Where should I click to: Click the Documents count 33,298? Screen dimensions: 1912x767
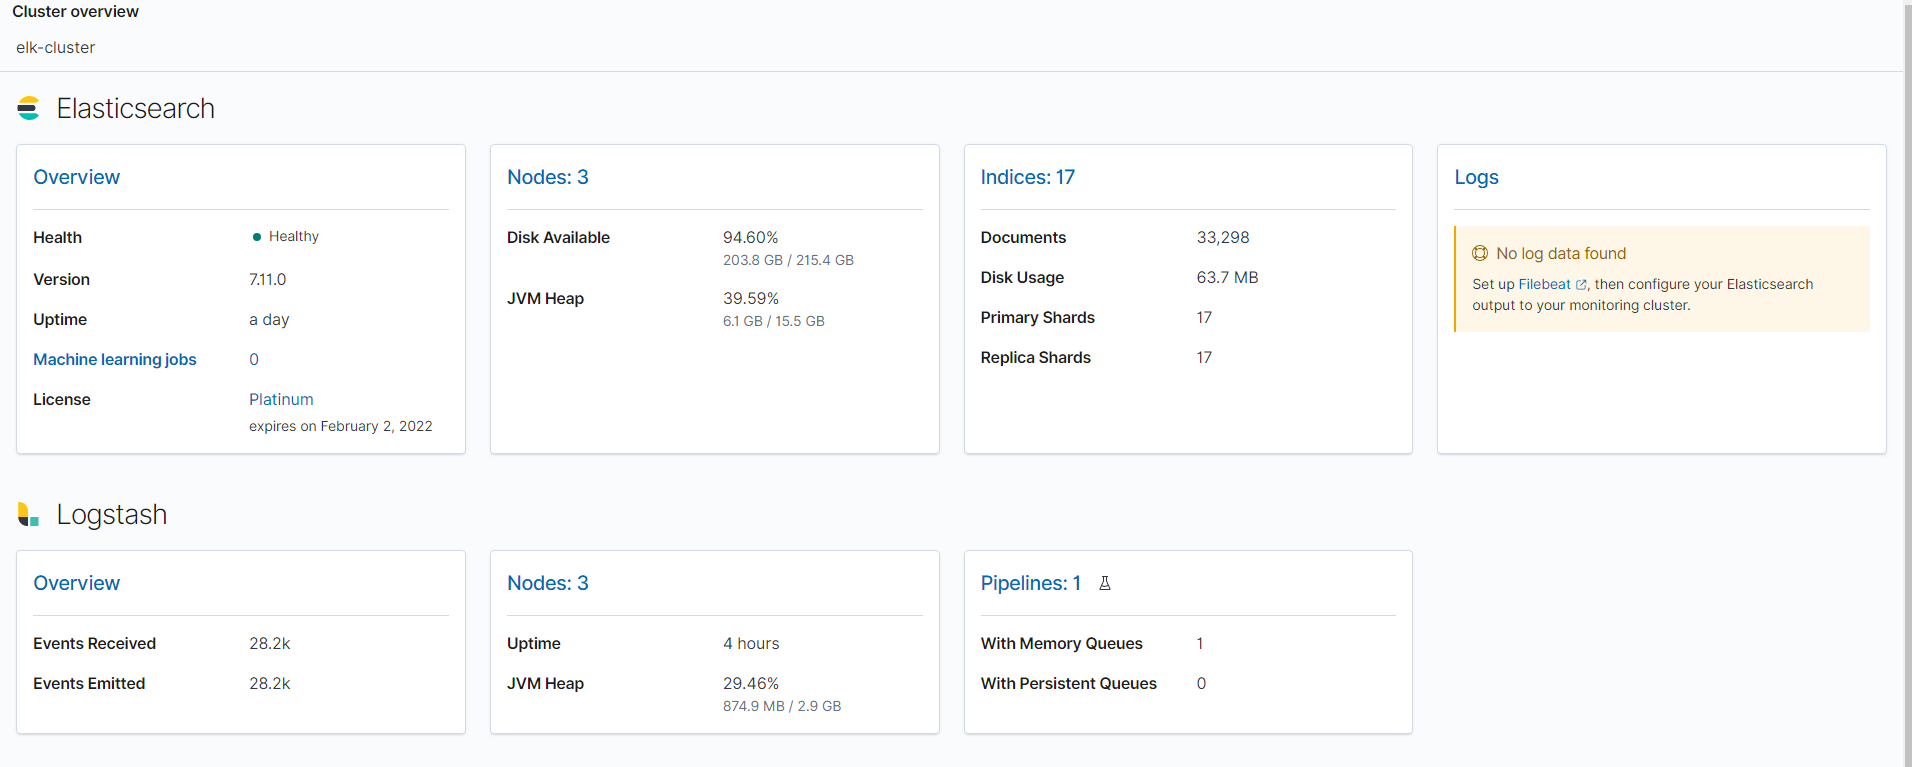pyautogui.click(x=1223, y=237)
